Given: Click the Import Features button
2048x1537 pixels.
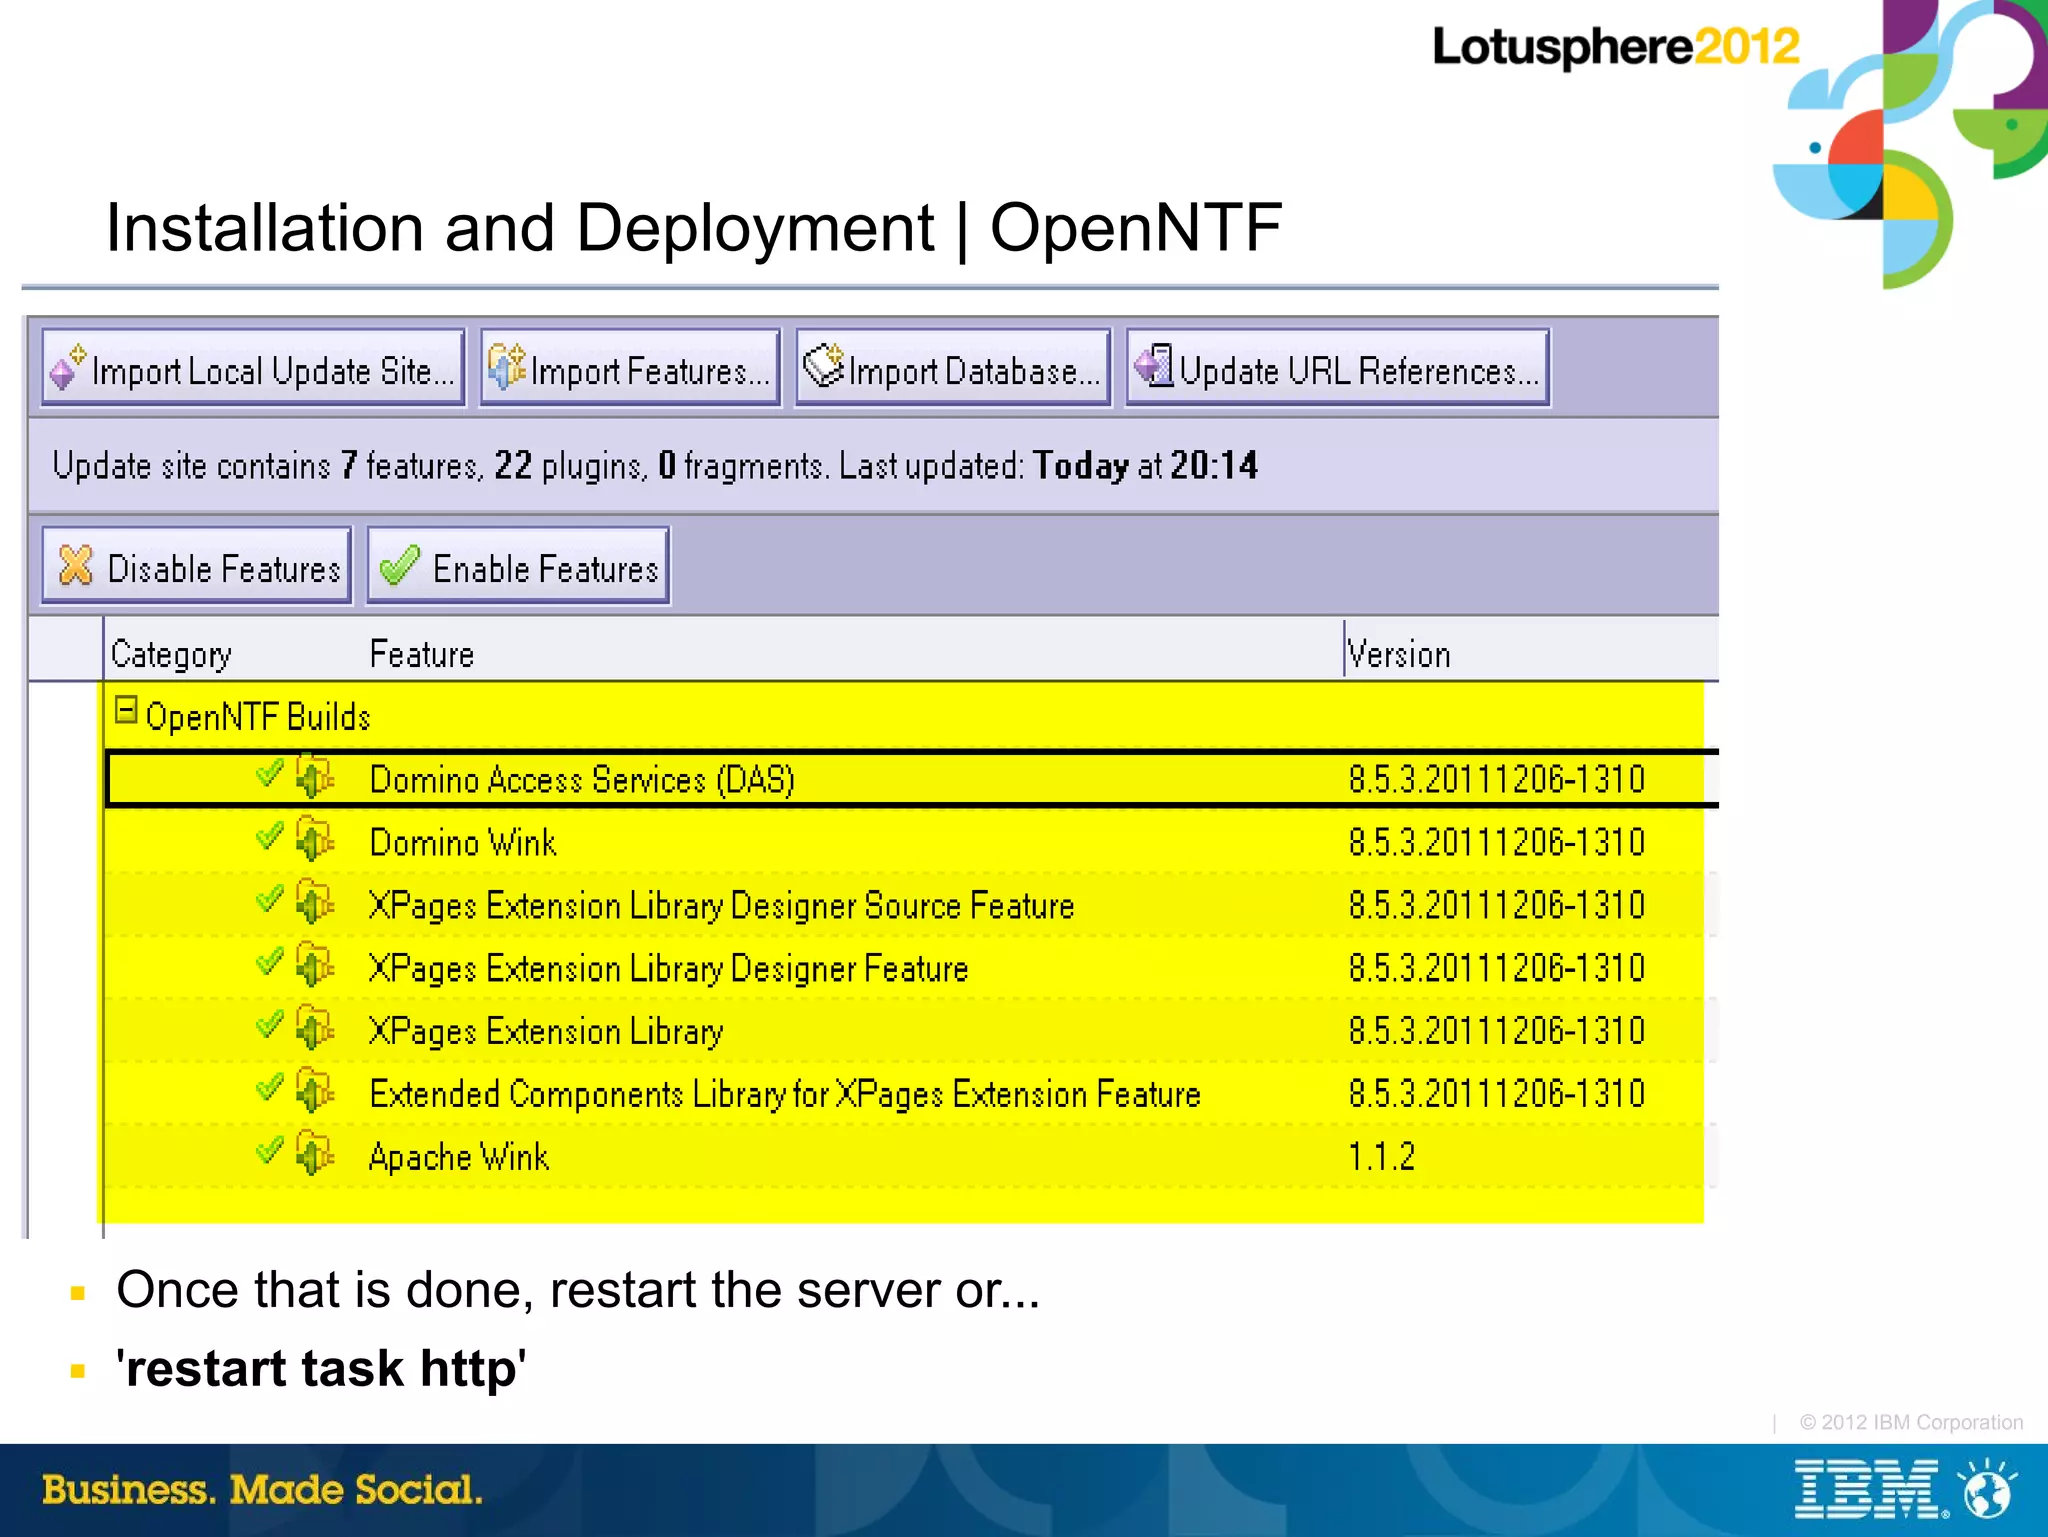Looking at the screenshot, I should [630, 368].
